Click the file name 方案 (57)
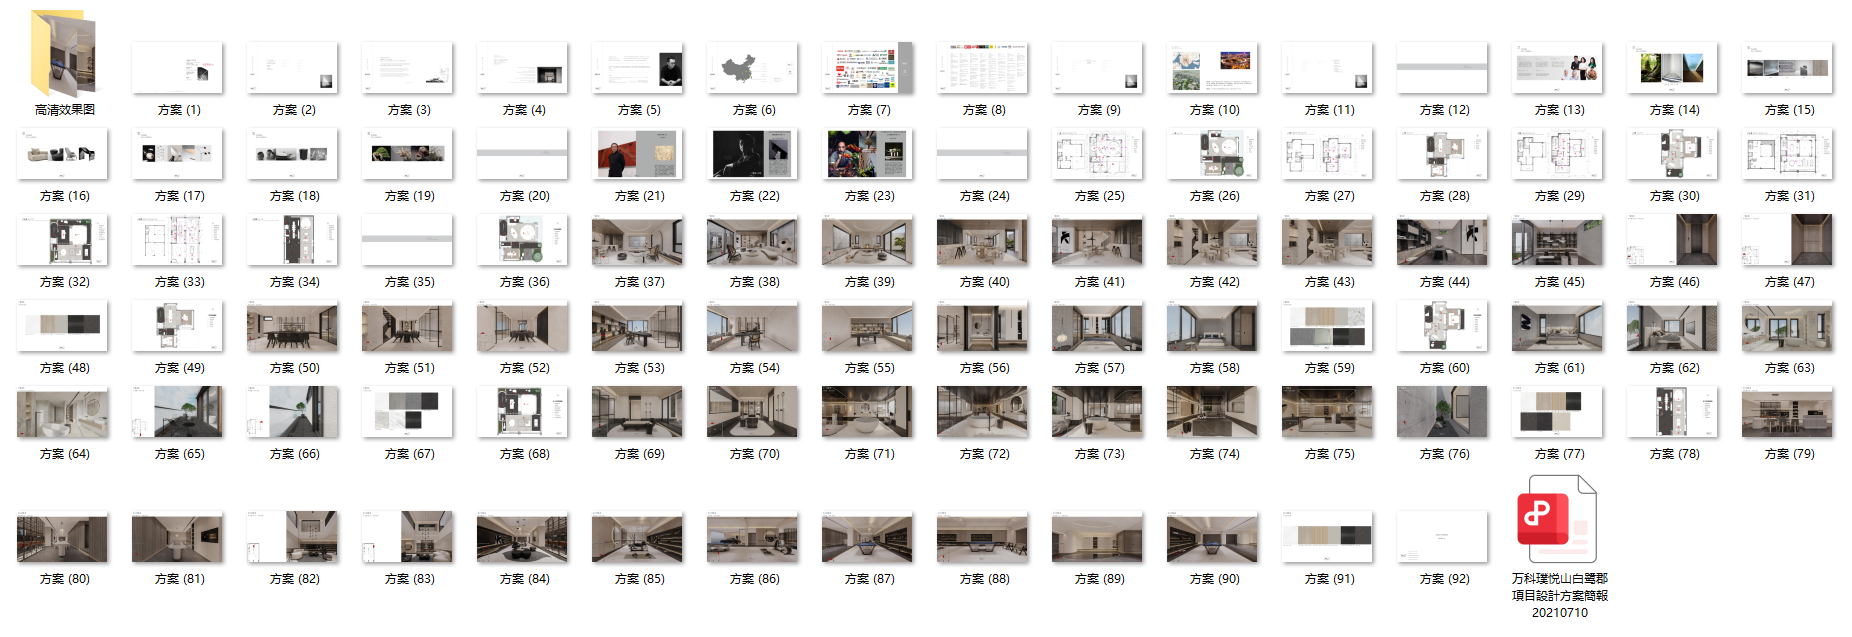Viewport: 1852px width, 637px height. click(x=1099, y=368)
